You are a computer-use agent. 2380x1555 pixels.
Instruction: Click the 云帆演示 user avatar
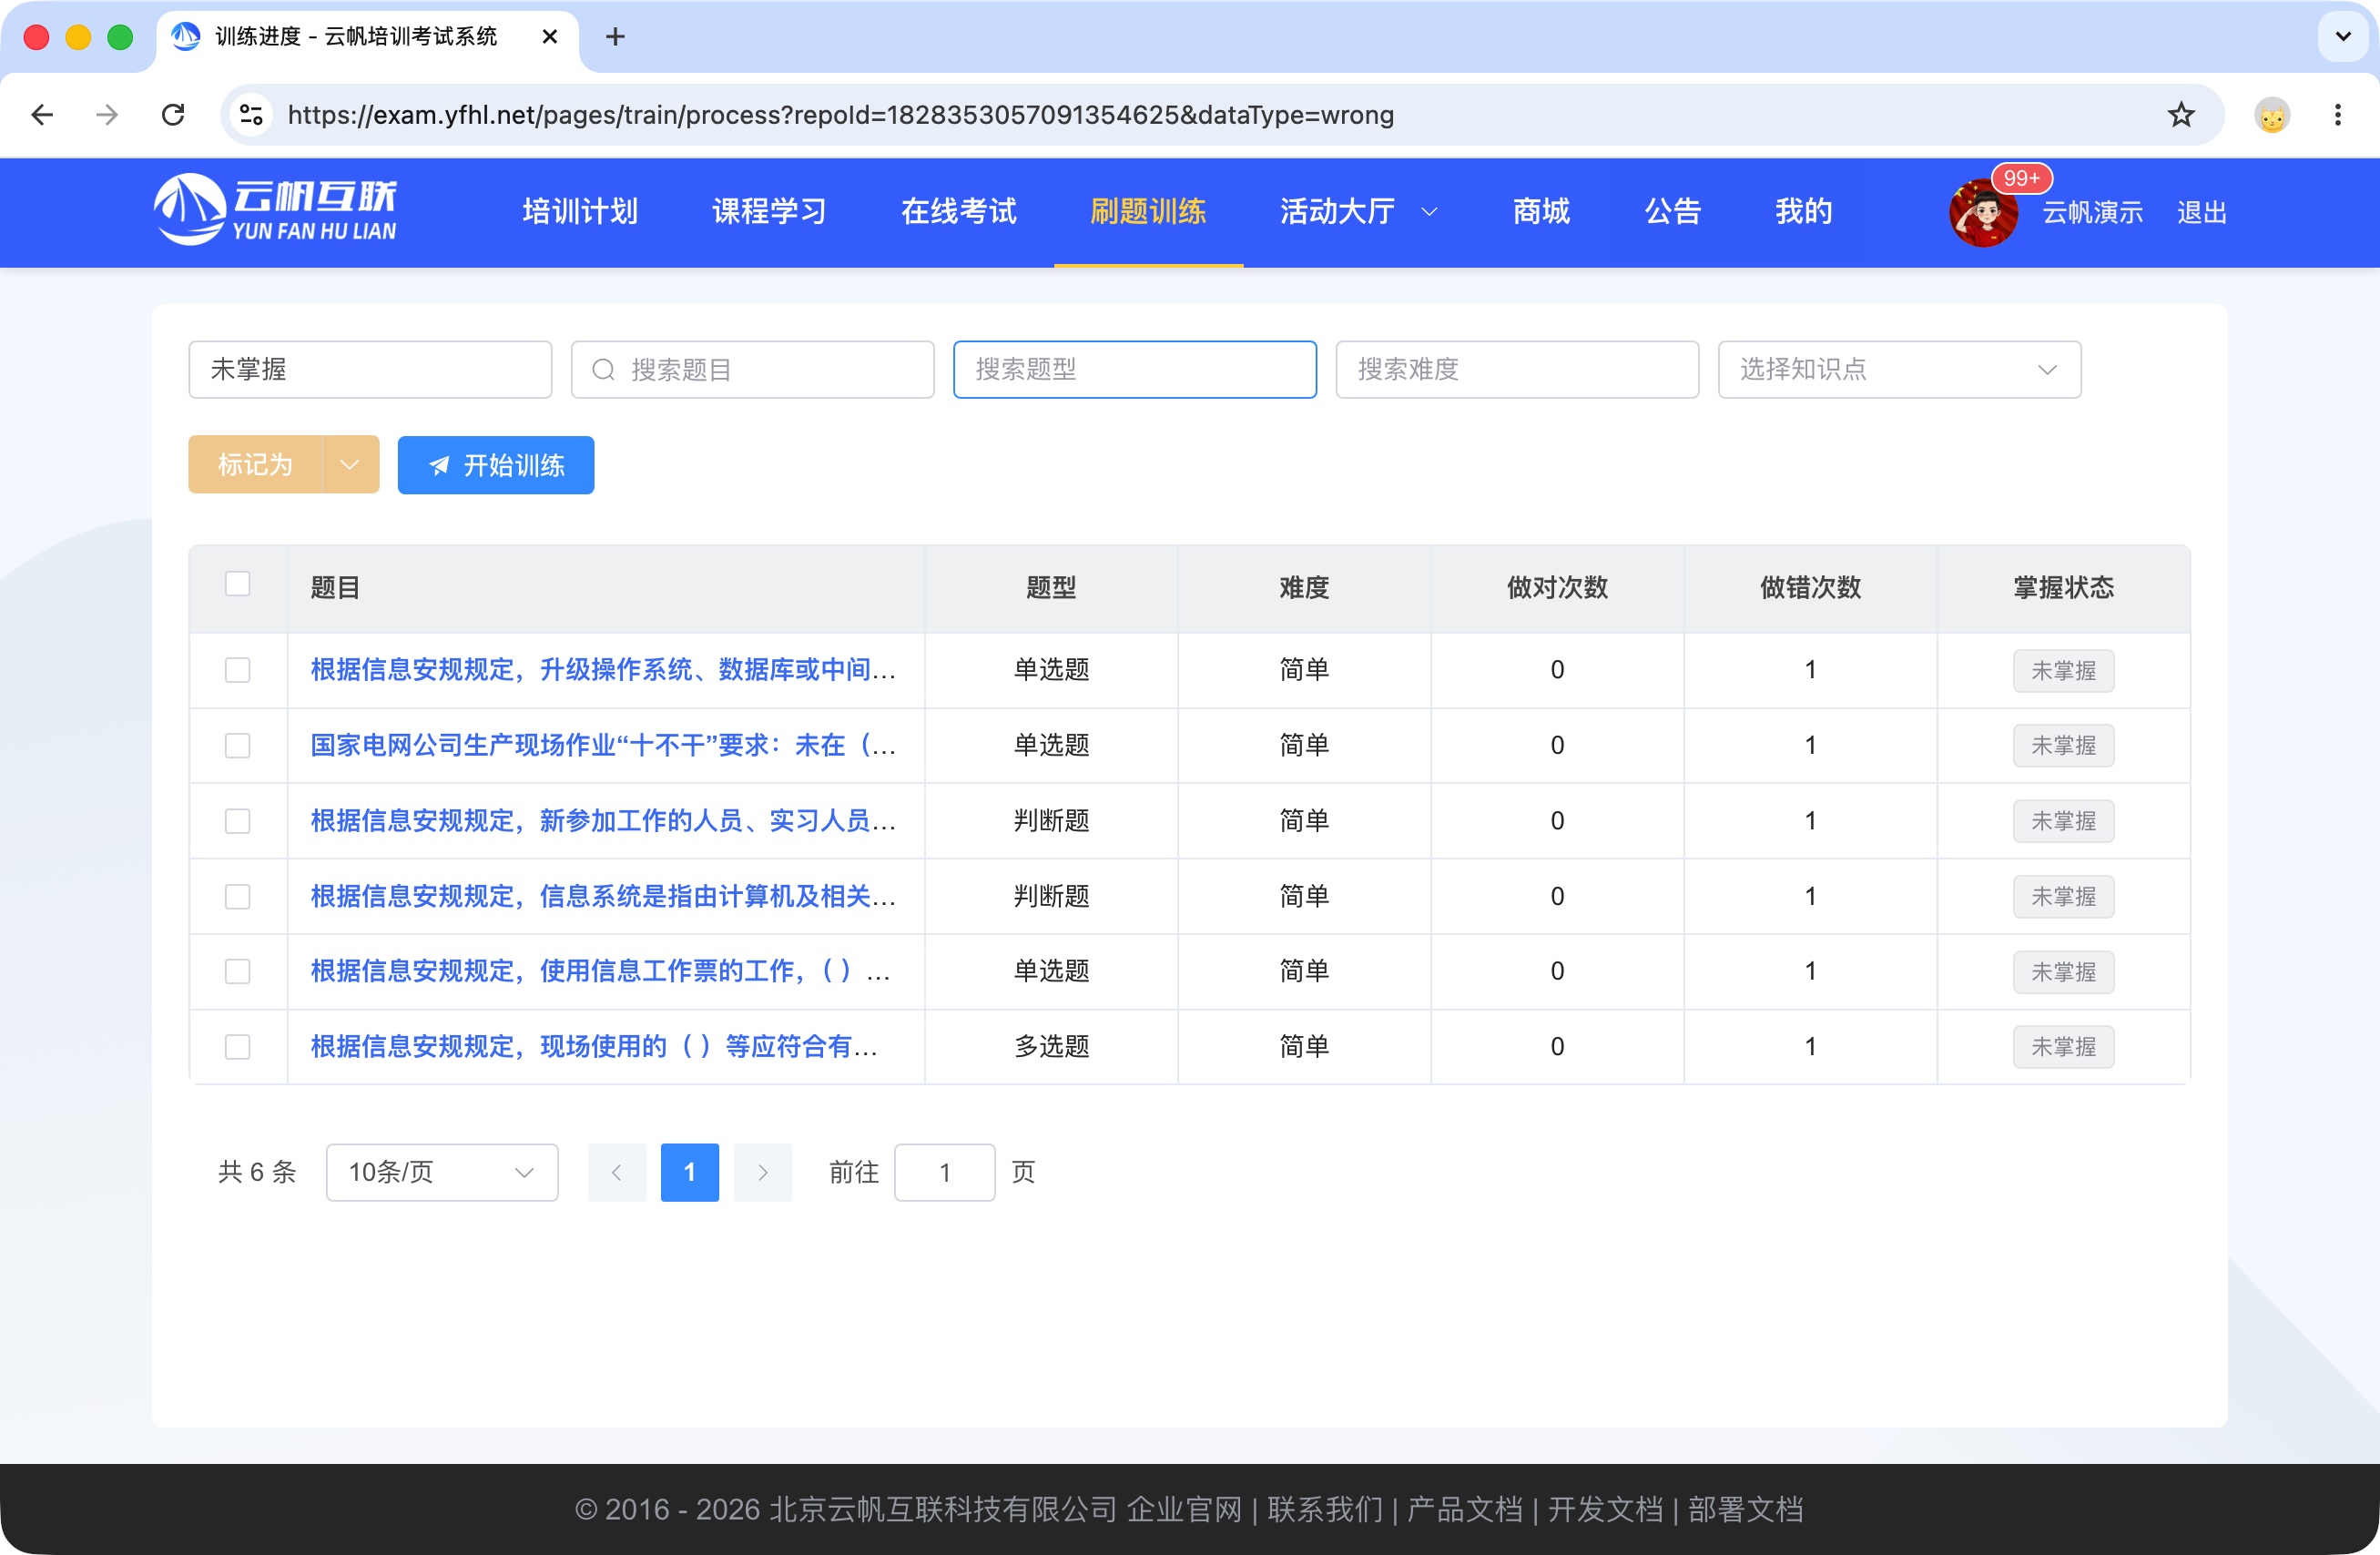pyautogui.click(x=1982, y=213)
